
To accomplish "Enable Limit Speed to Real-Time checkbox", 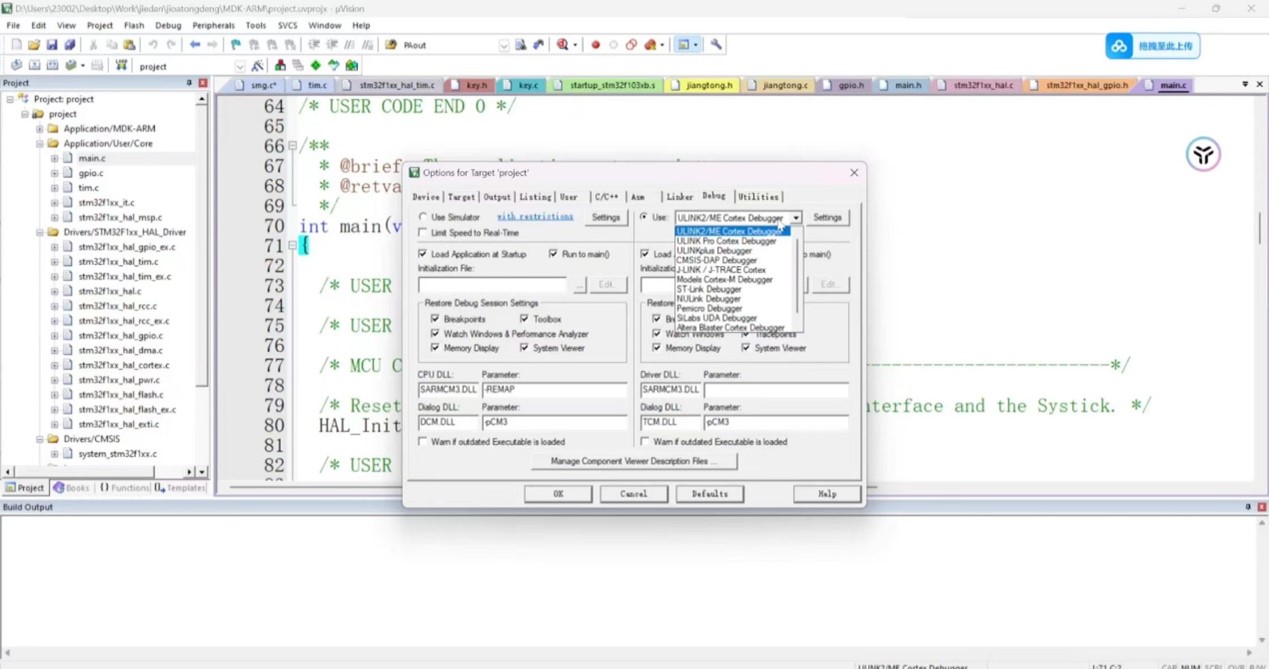I will coord(424,233).
